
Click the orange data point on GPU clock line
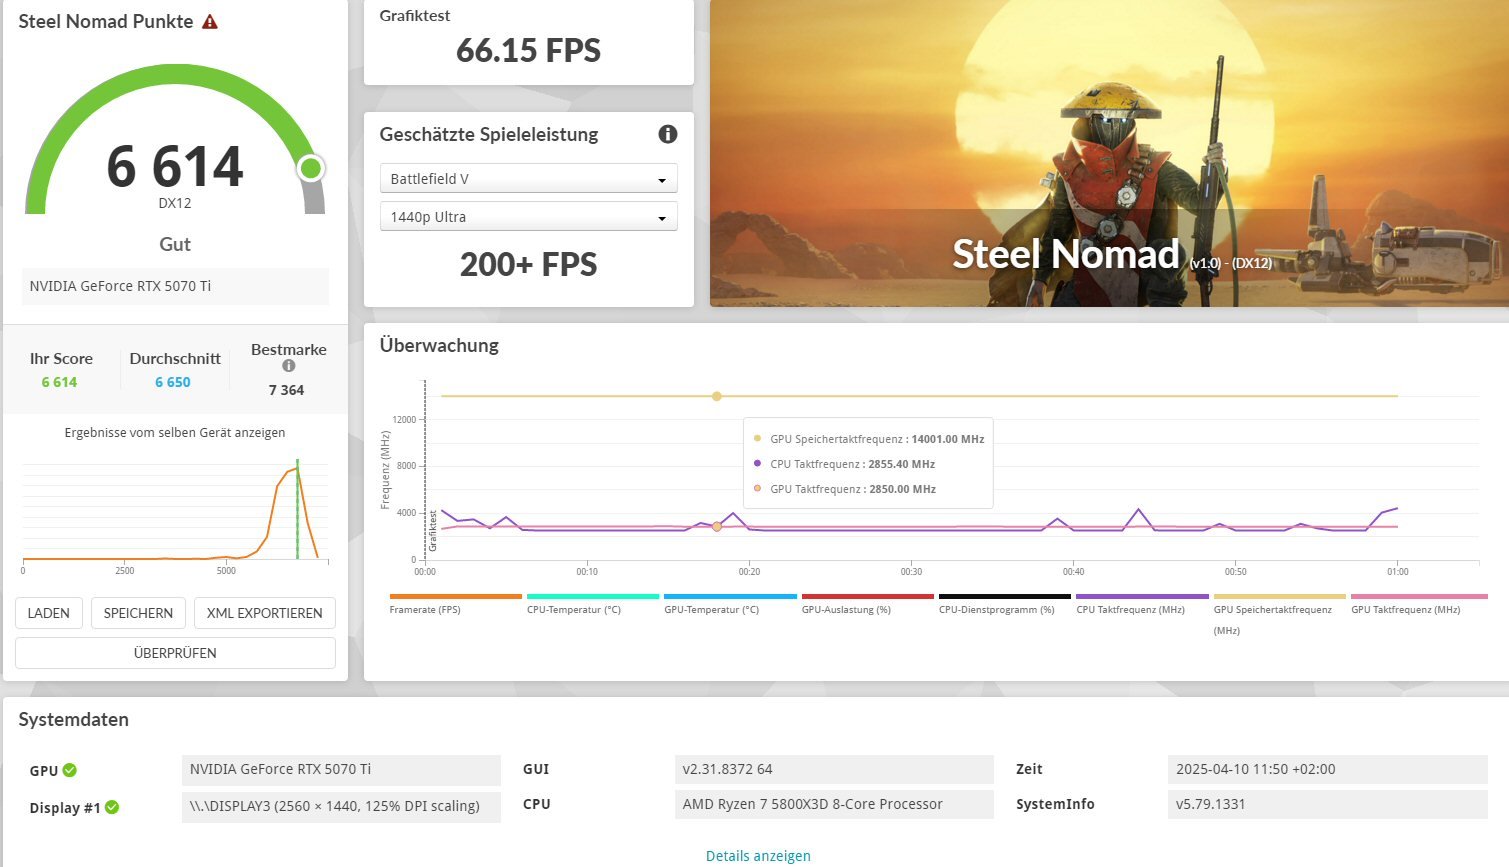click(717, 526)
